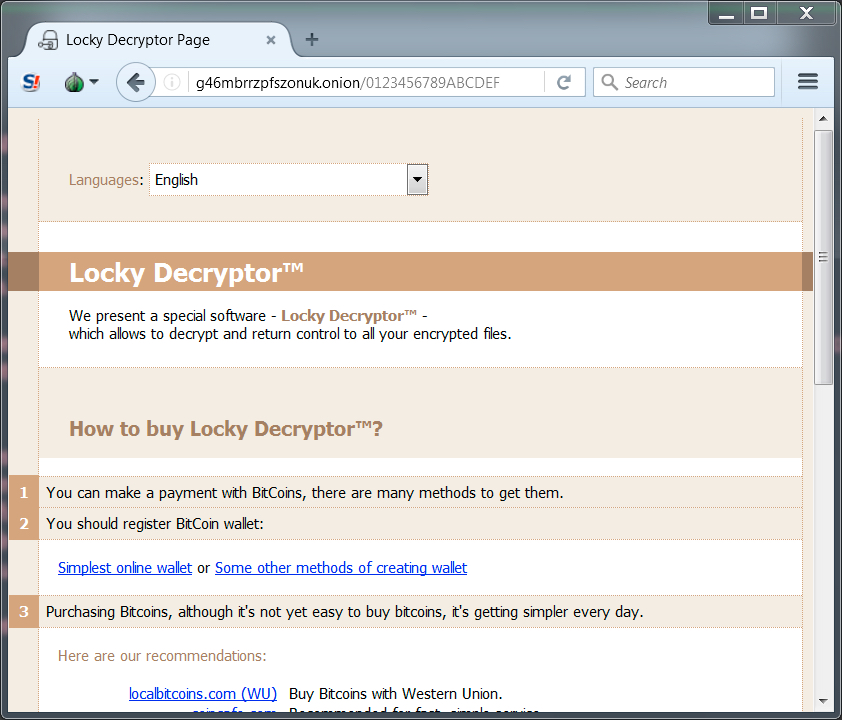Viewport: 842px width, 720px height.
Task: Close the browser window
Action: pos(807,13)
